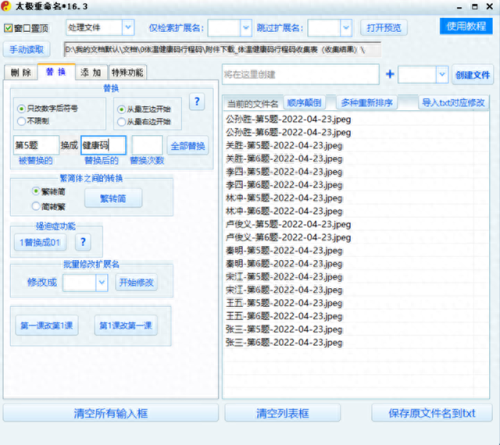Screen dimensions: 500x445
Task: Expand 跳过扩展名 dropdown
Action: point(346,28)
